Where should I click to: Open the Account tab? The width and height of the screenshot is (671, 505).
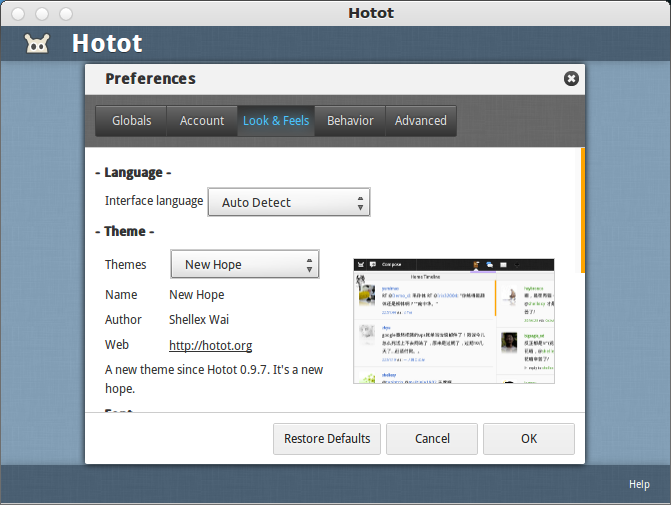pyautogui.click(x=202, y=121)
